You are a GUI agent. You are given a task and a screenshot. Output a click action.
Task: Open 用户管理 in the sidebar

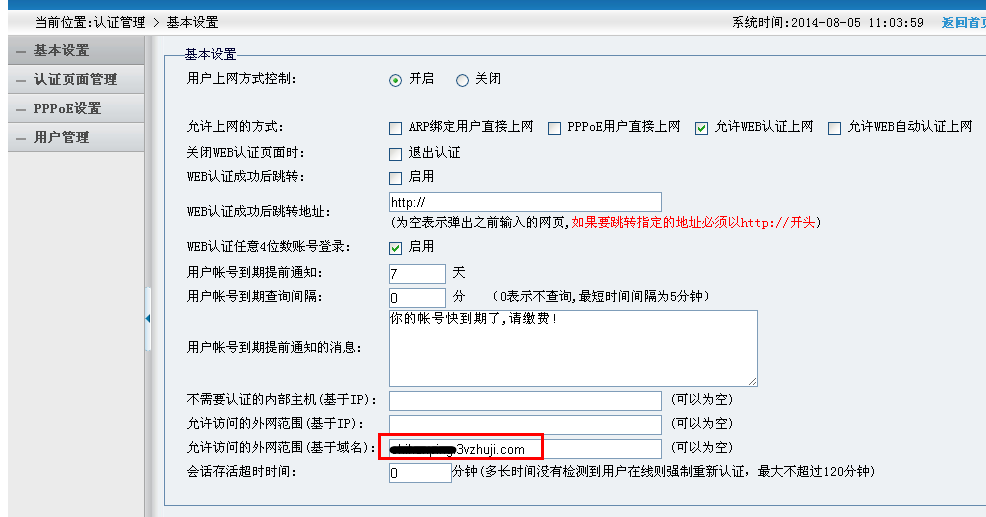62,137
